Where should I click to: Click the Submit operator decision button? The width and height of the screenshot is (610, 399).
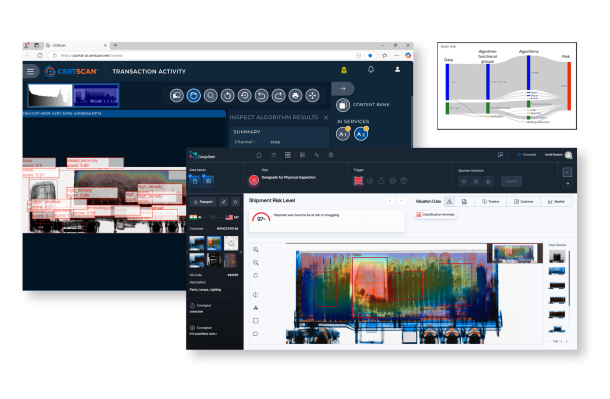click(x=511, y=181)
